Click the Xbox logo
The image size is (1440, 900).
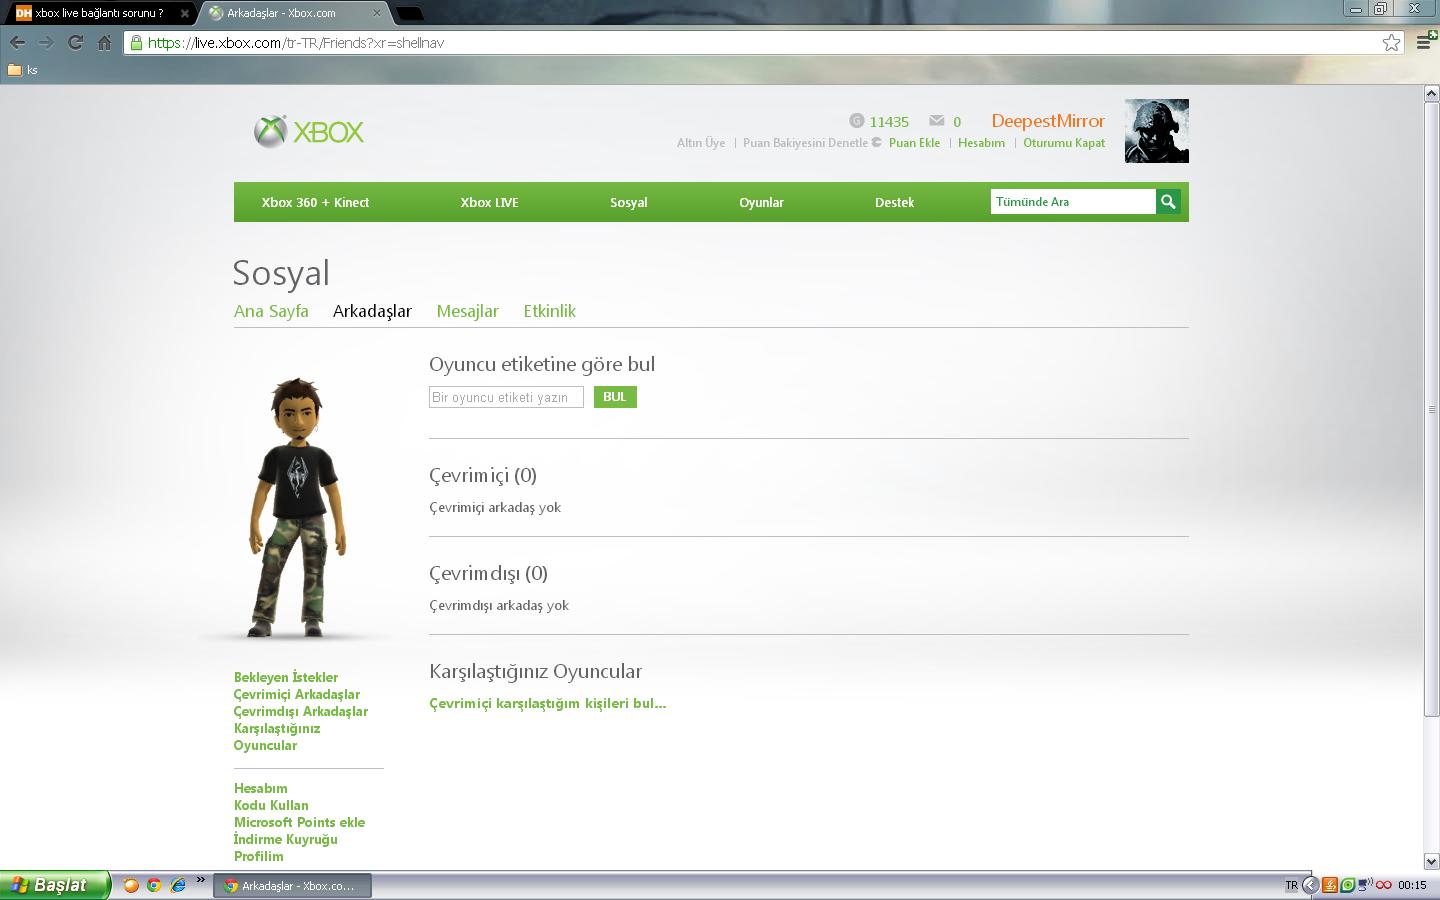pyautogui.click(x=309, y=131)
